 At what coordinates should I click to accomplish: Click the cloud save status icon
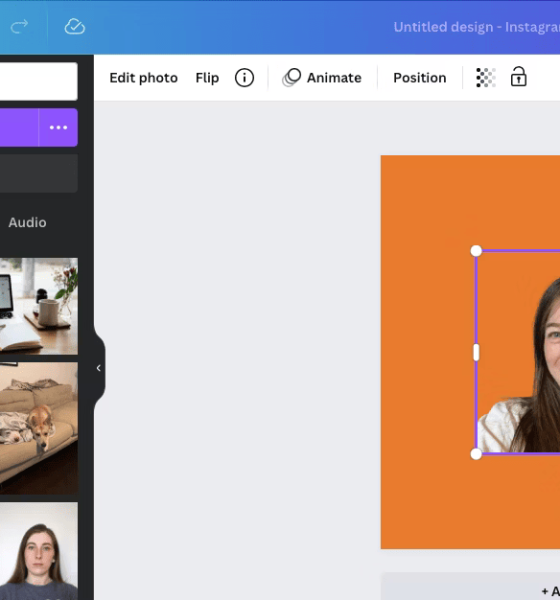[x=75, y=27]
